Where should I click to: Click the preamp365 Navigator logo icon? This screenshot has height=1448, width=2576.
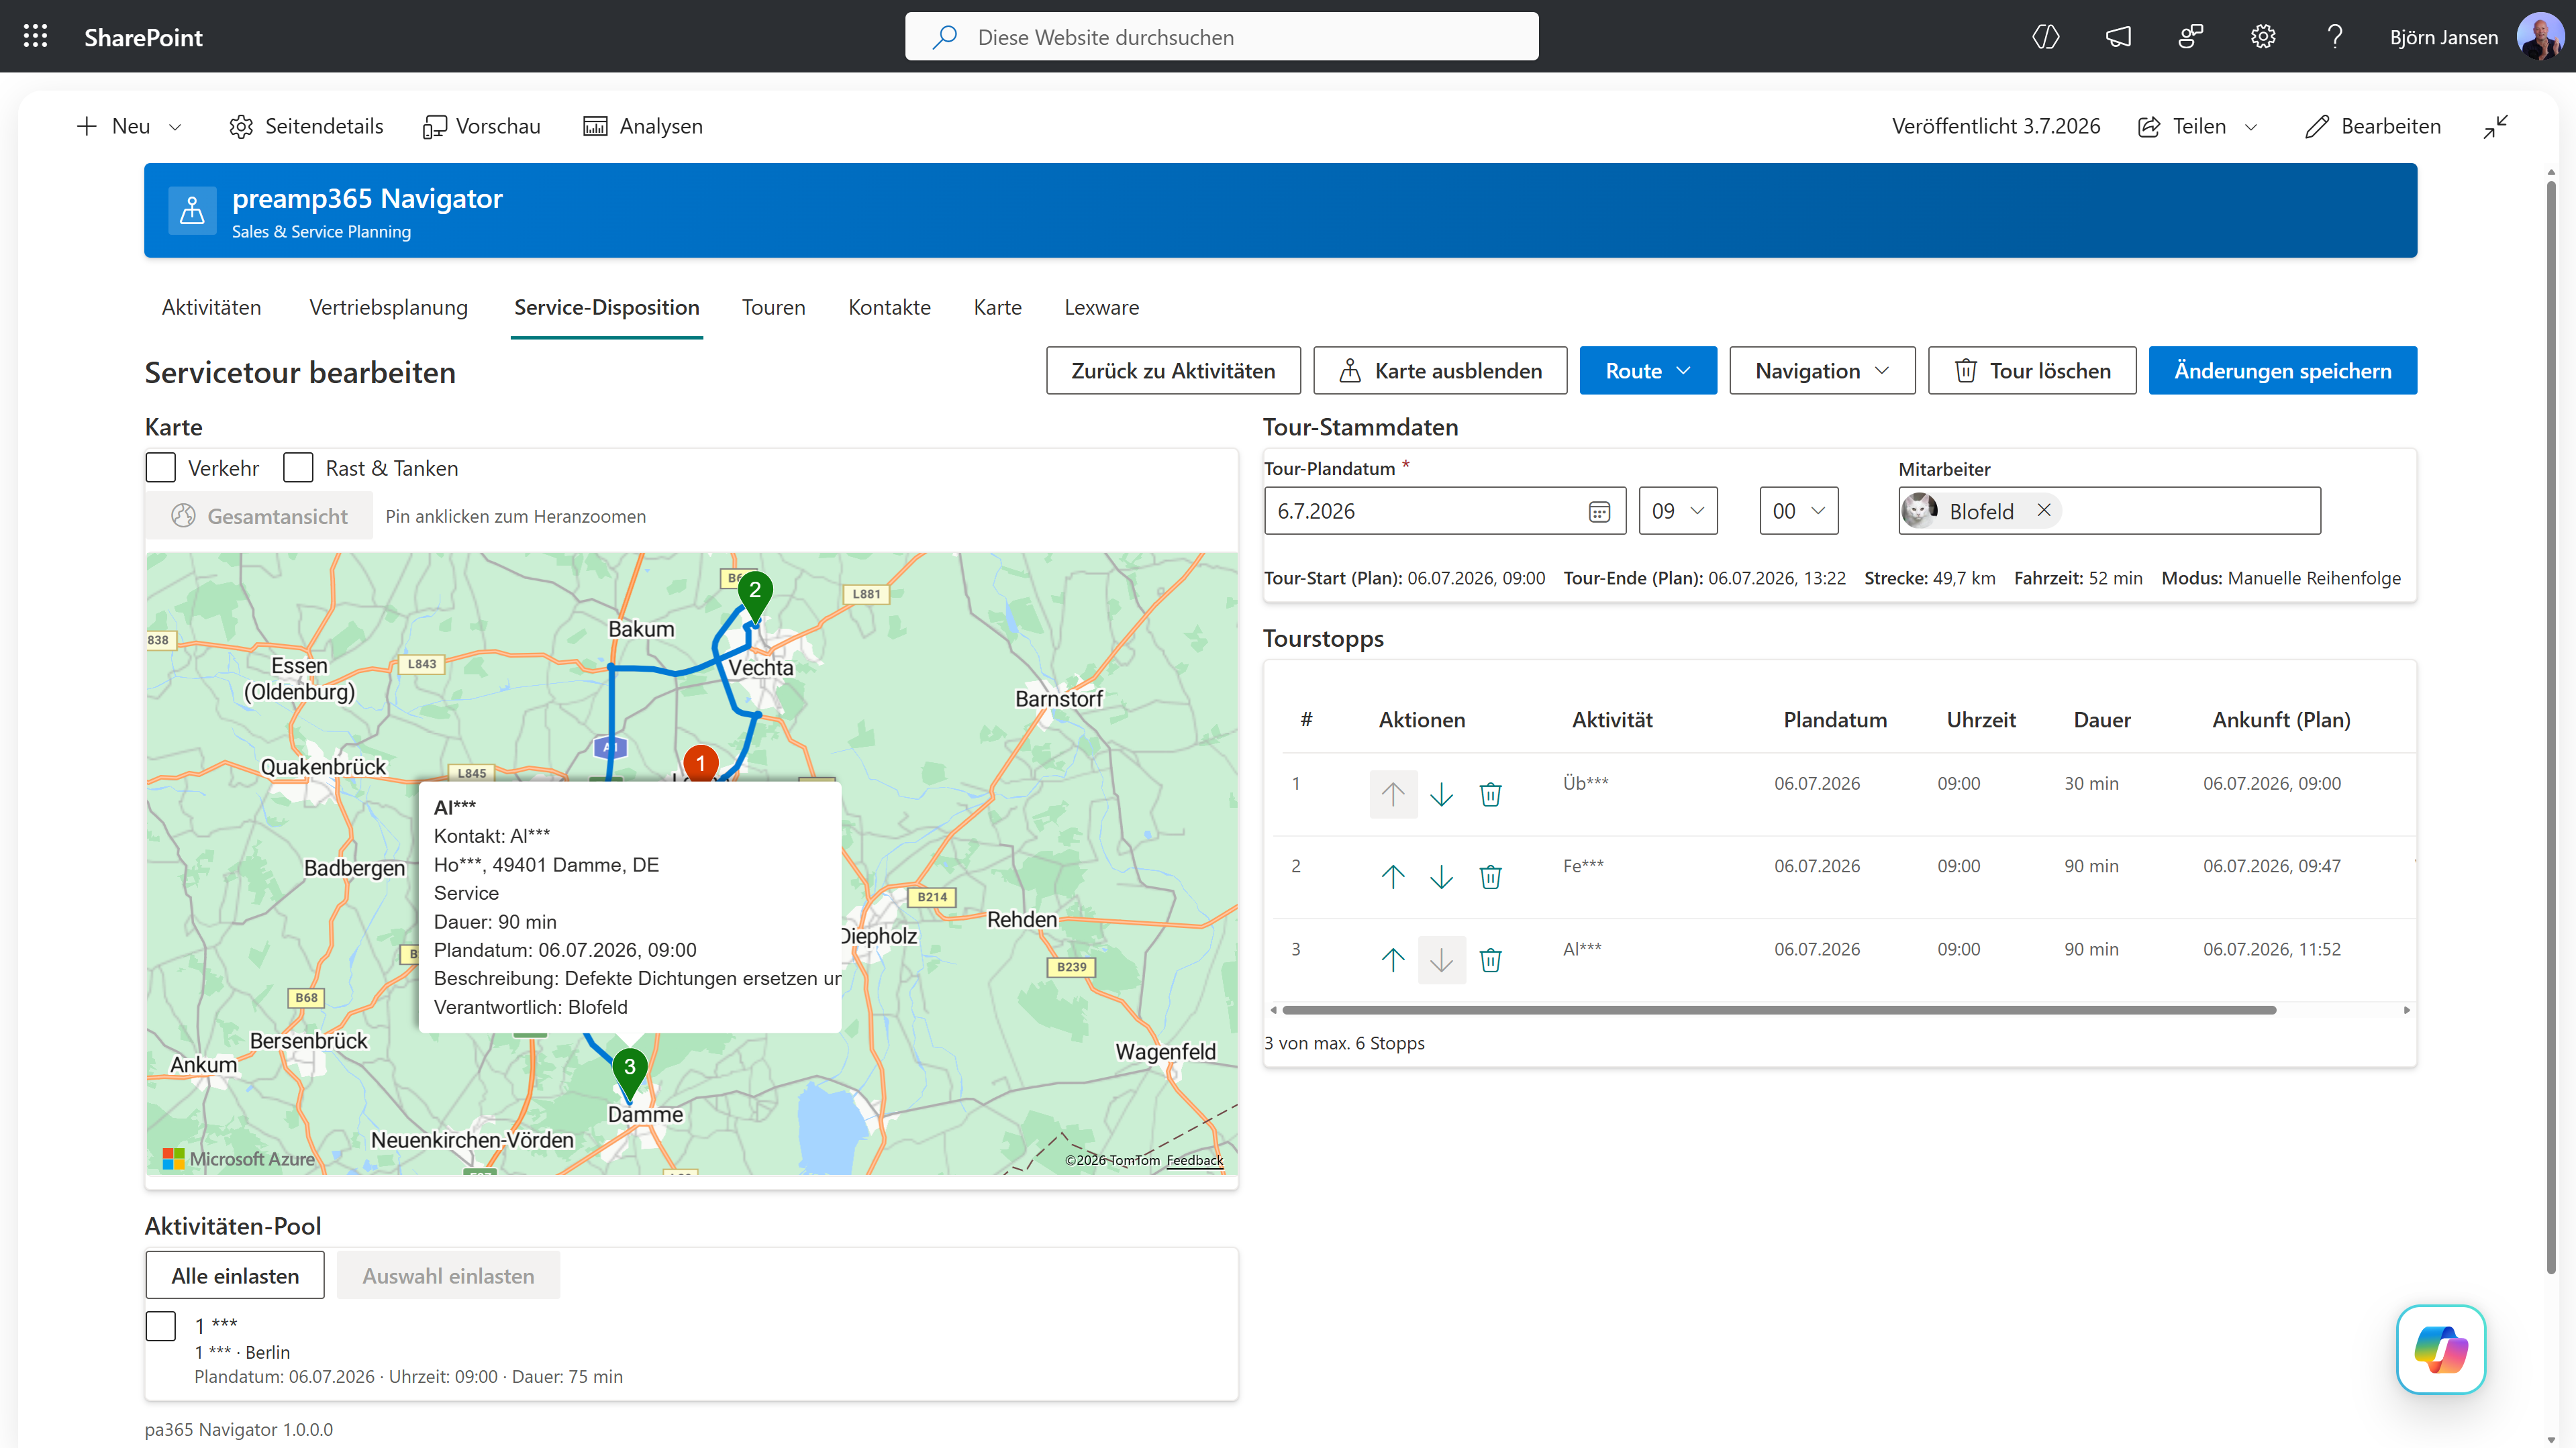click(192, 211)
